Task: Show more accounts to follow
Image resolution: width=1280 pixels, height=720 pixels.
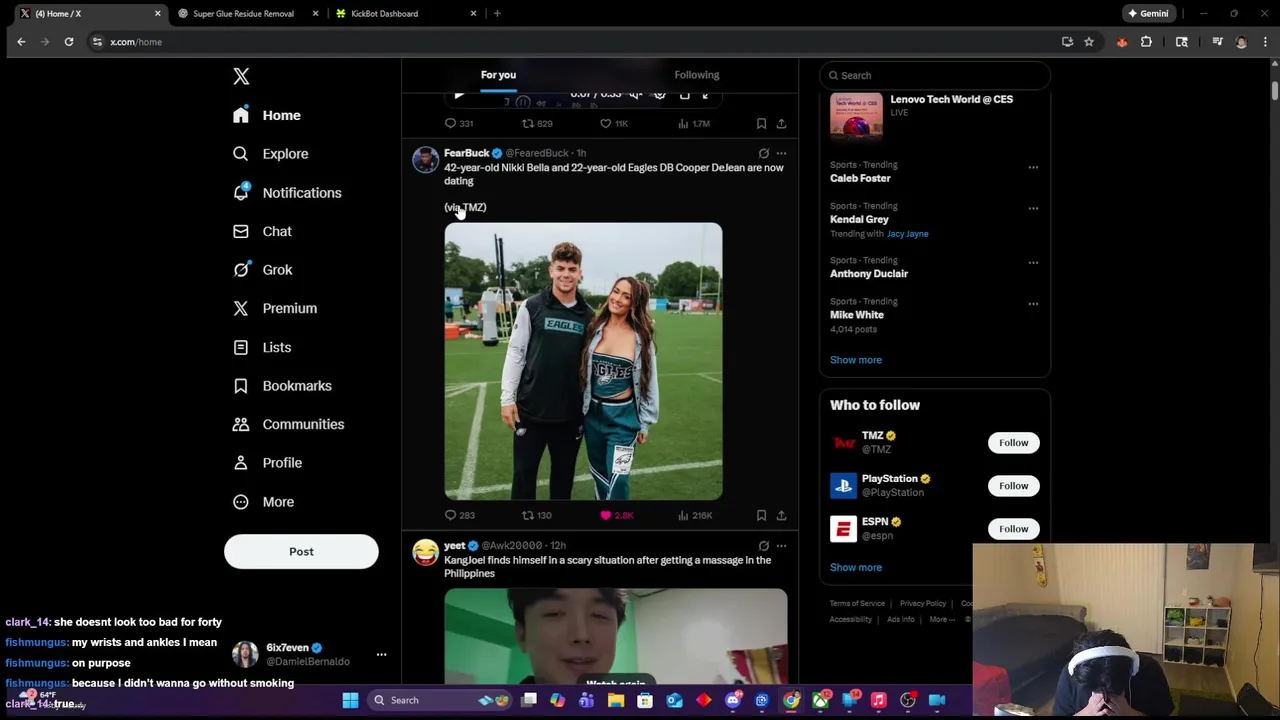Action: point(856,567)
